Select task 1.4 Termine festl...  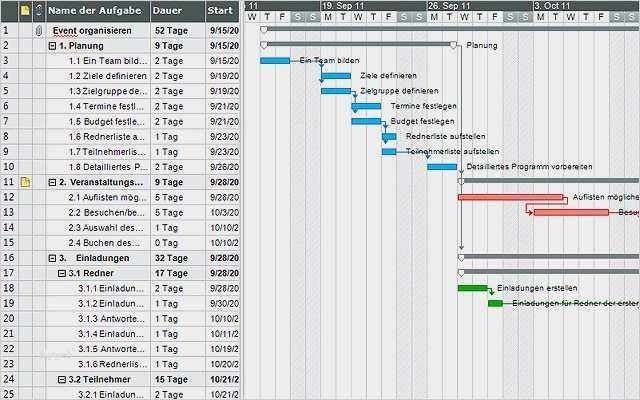point(107,107)
